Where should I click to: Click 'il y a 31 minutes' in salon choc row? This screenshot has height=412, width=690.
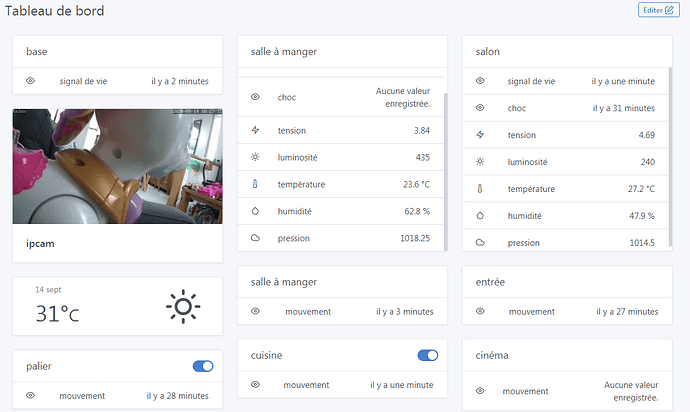[624, 108]
